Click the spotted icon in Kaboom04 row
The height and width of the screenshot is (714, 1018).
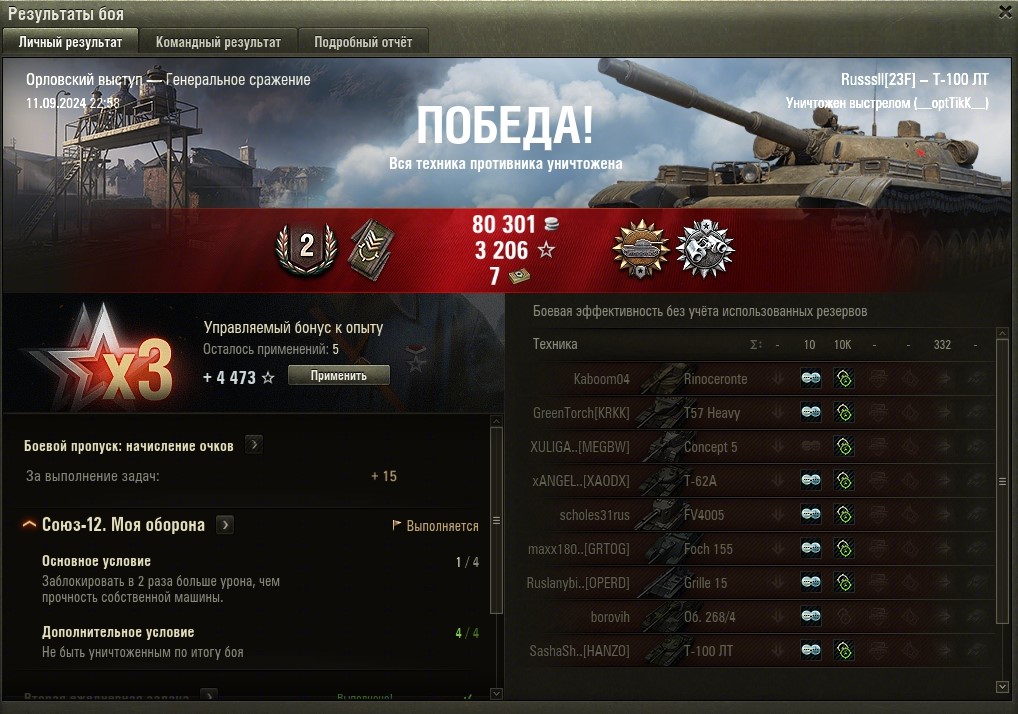tap(811, 378)
